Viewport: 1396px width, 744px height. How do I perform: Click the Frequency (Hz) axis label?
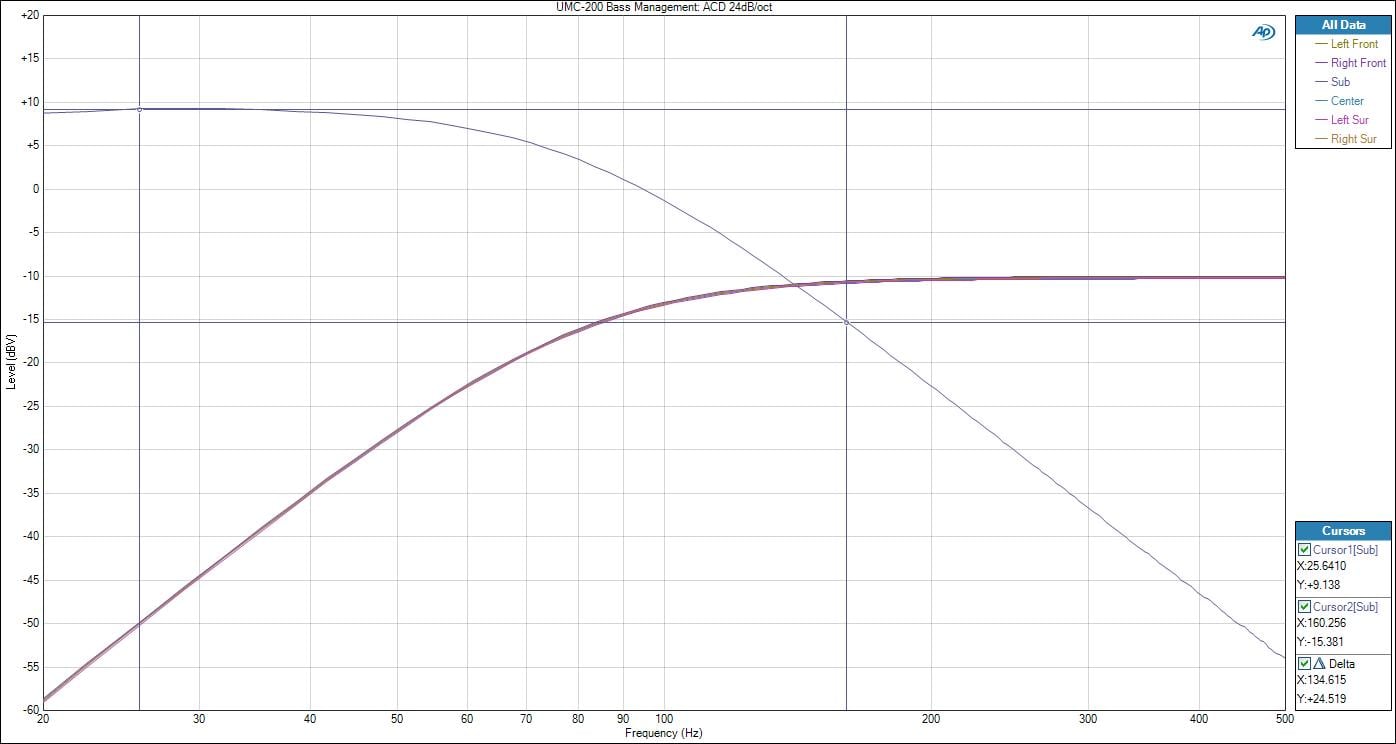pos(663,733)
